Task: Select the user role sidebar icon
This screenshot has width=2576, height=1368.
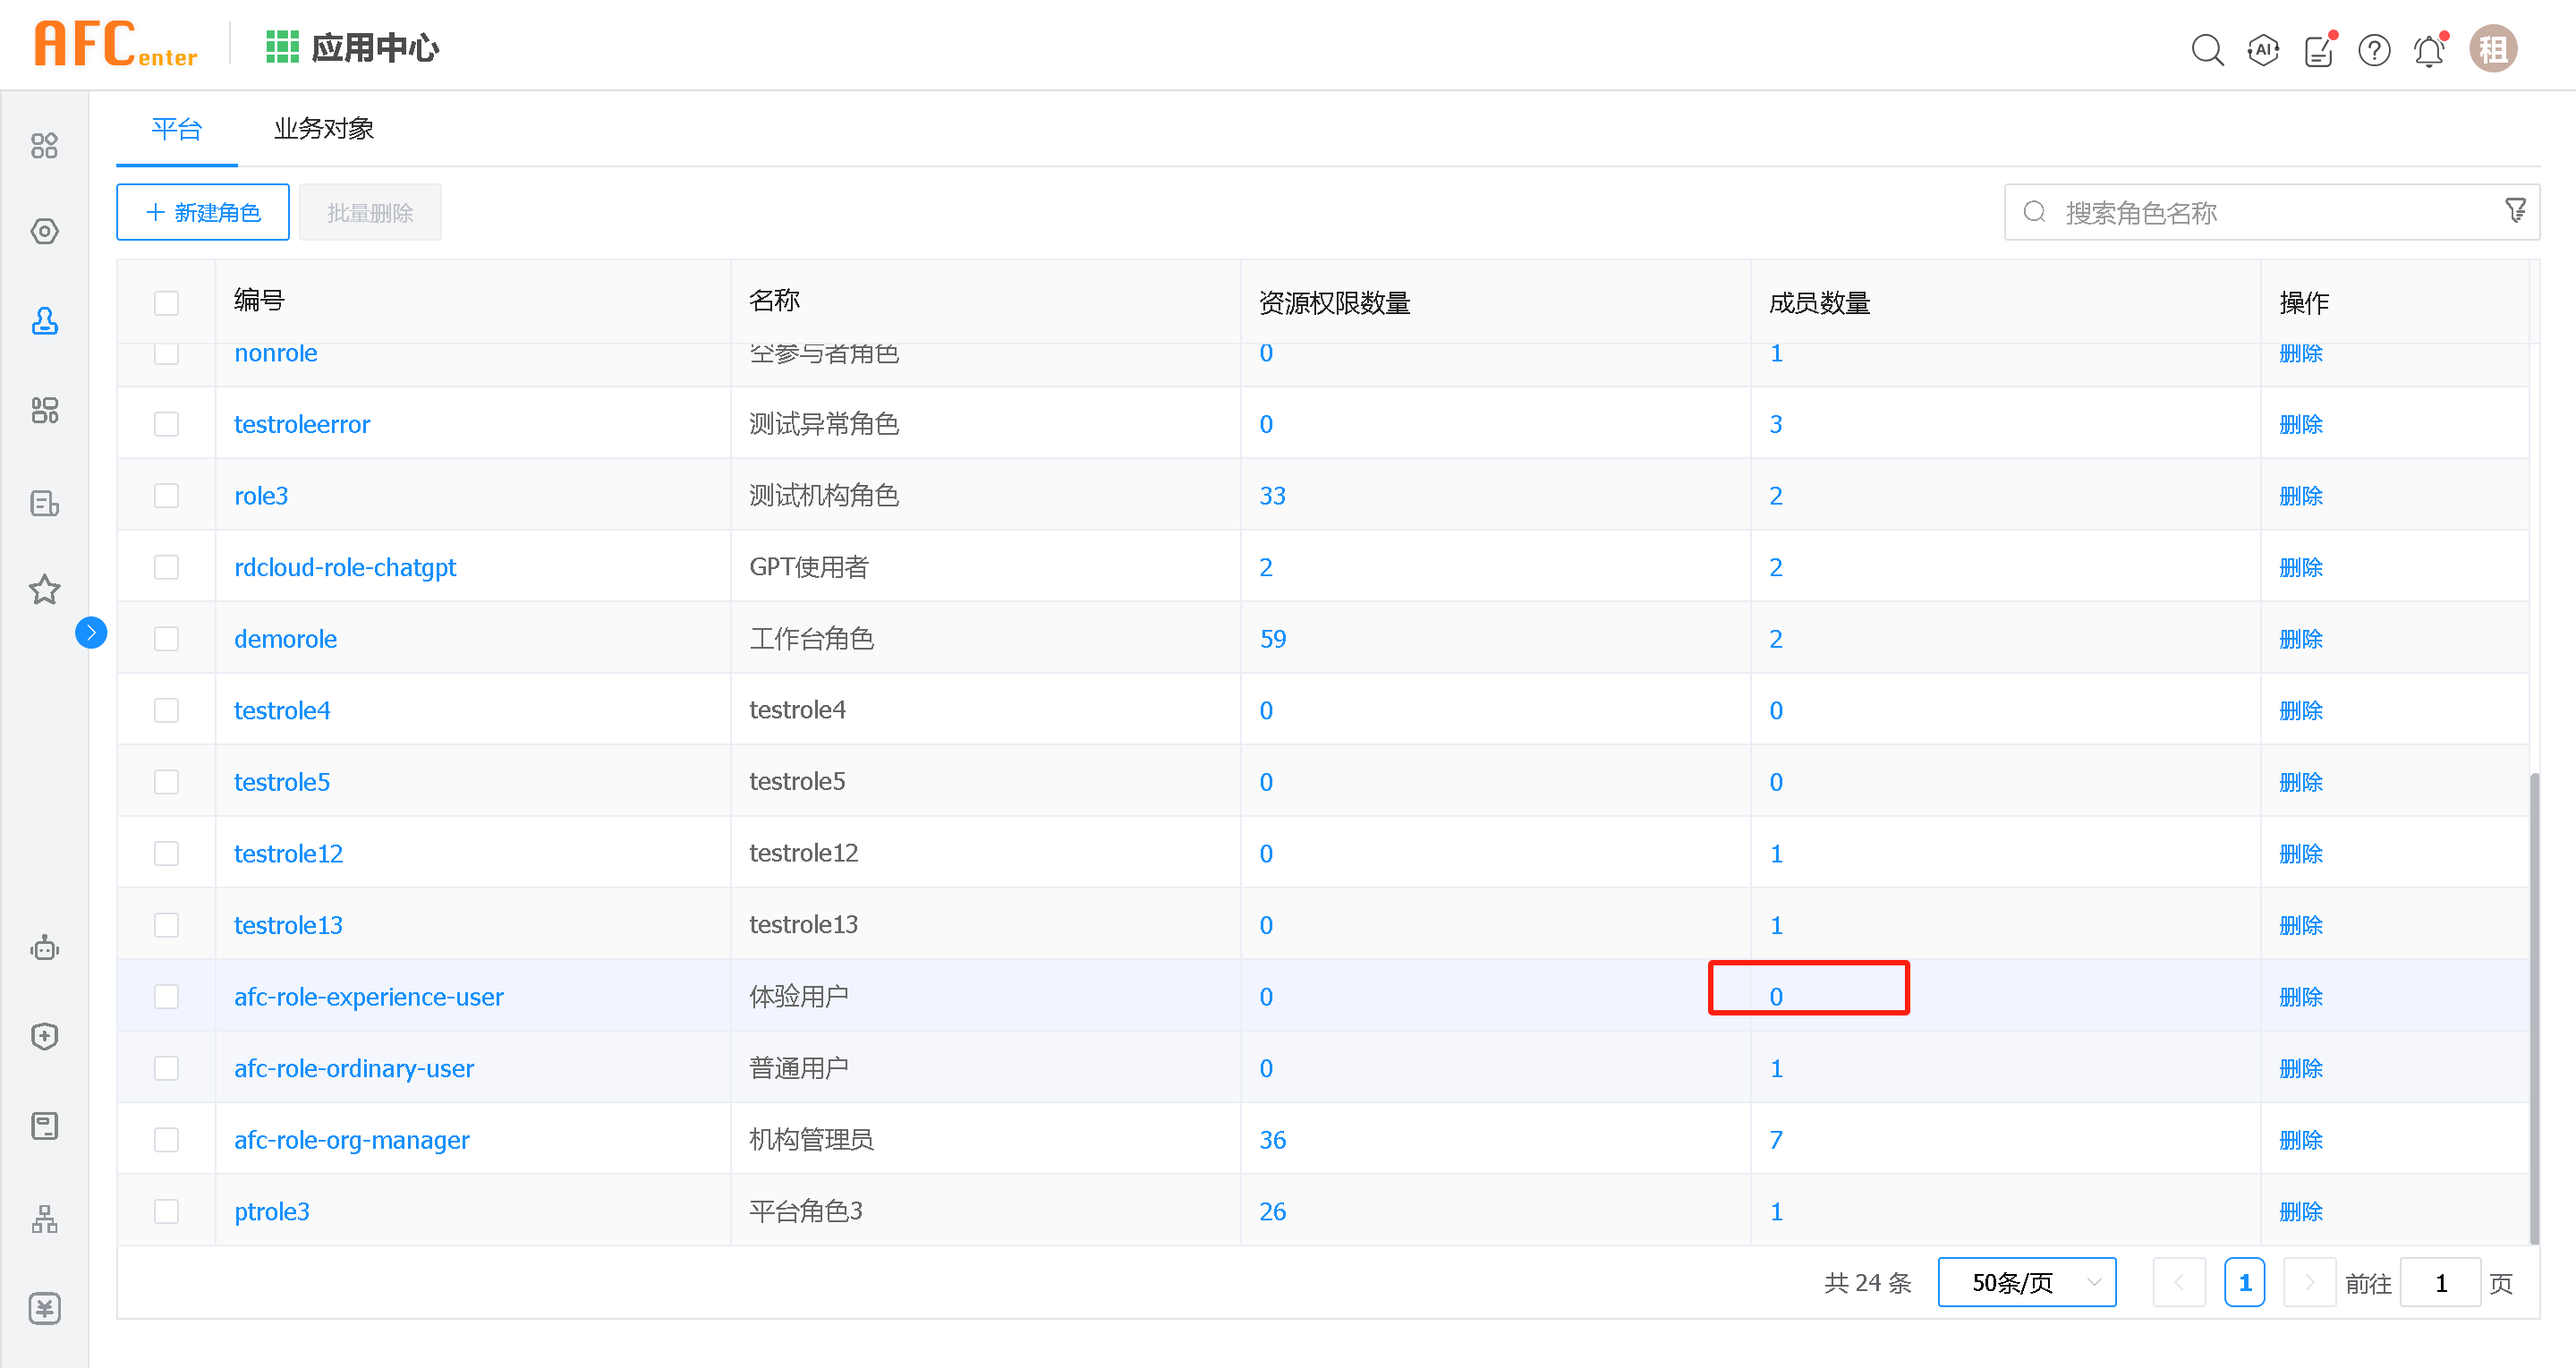Action: tap(44, 321)
